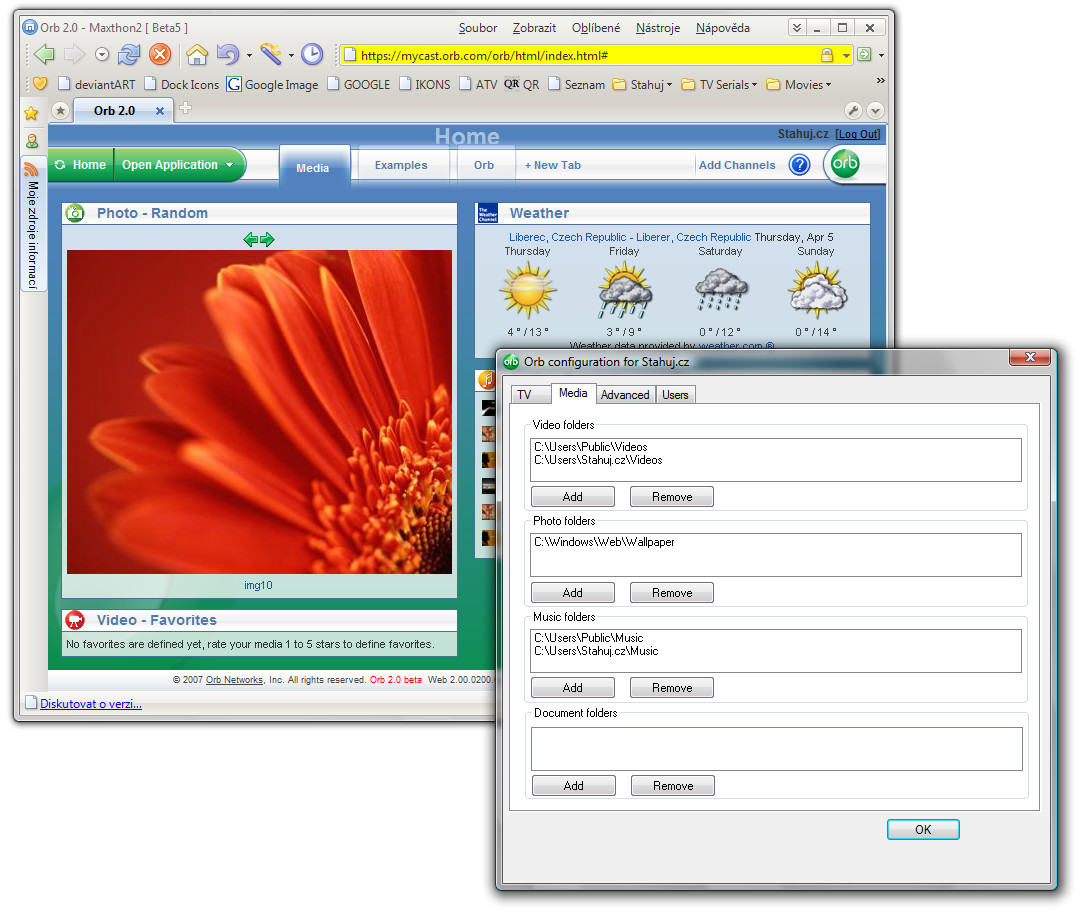The height and width of the screenshot is (911, 1077).
Task: Open the address bar dropdown arrow
Action: click(x=846, y=55)
